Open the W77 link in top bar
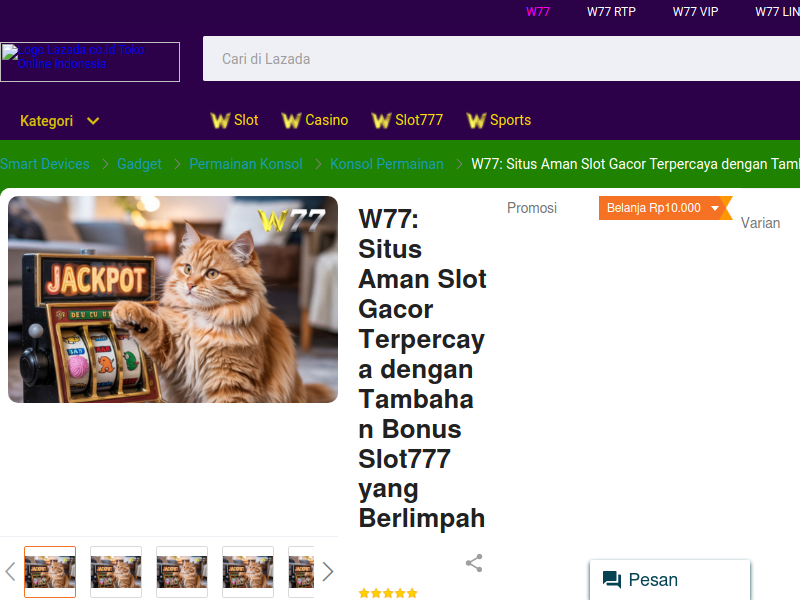The width and height of the screenshot is (800, 600). tap(538, 12)
